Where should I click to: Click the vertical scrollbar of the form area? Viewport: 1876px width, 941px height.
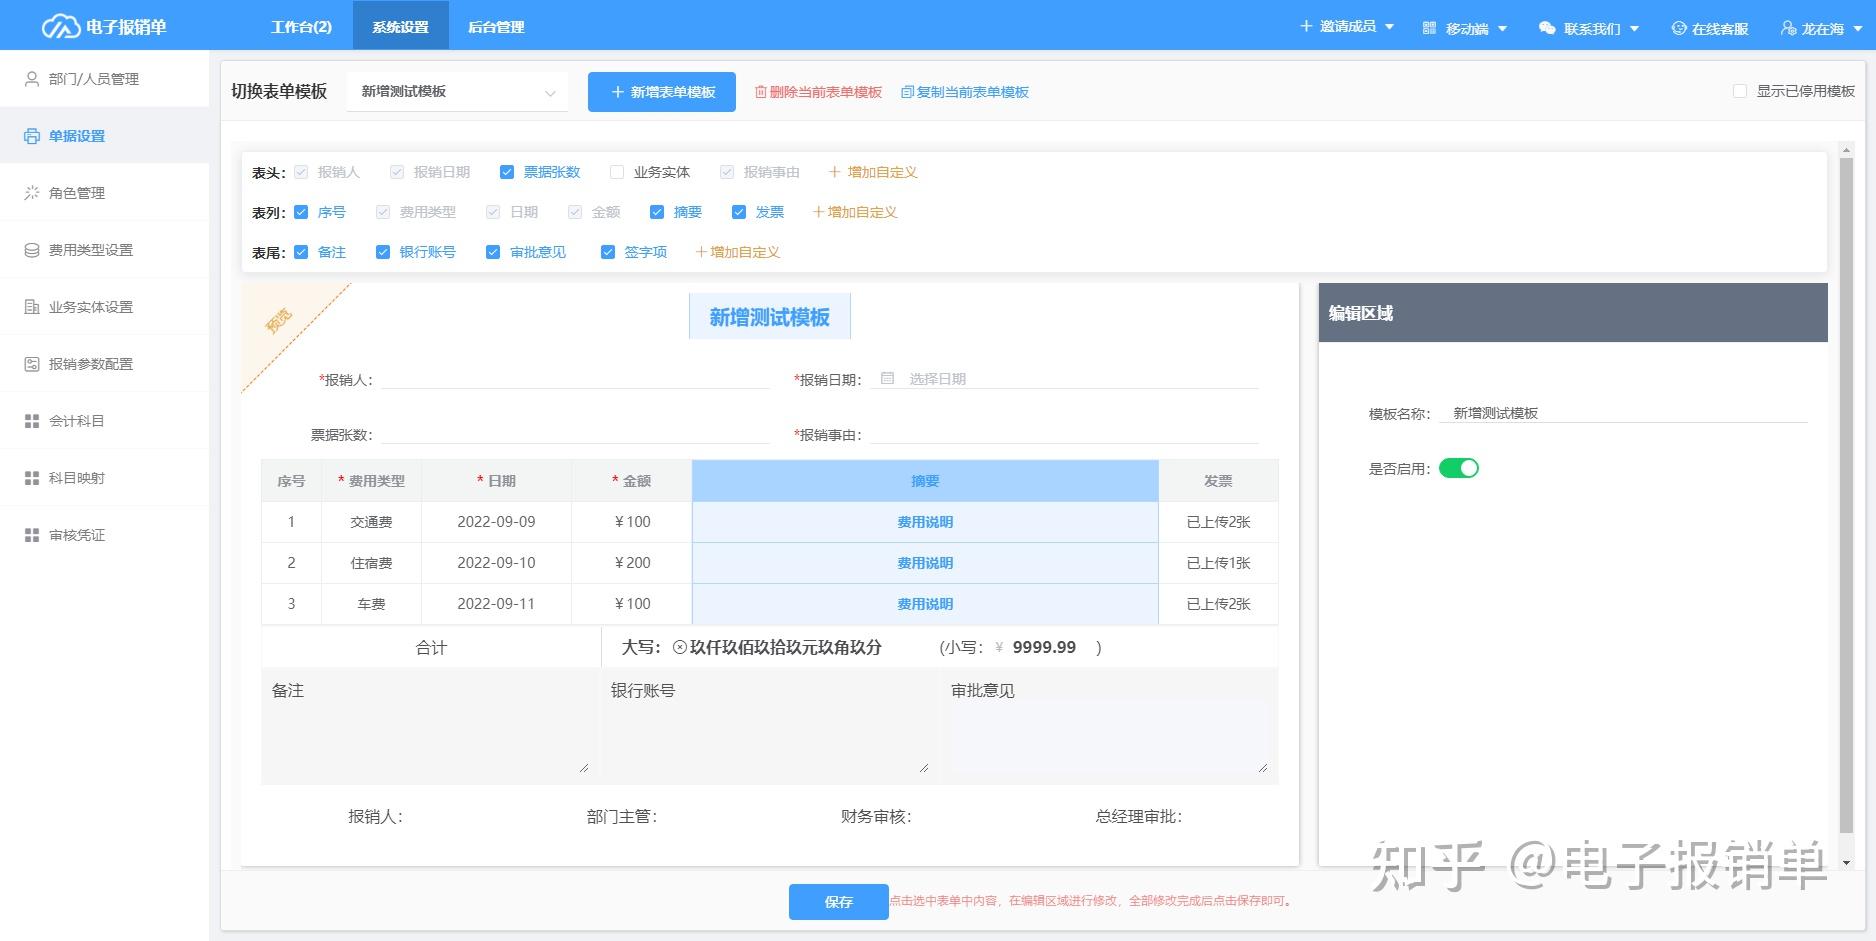1846,495
